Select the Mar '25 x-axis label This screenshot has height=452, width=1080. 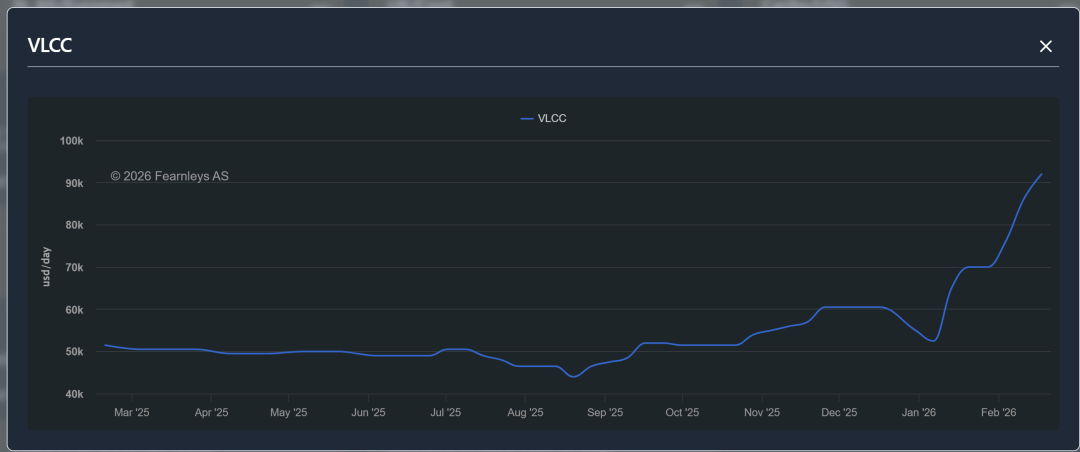131,412
